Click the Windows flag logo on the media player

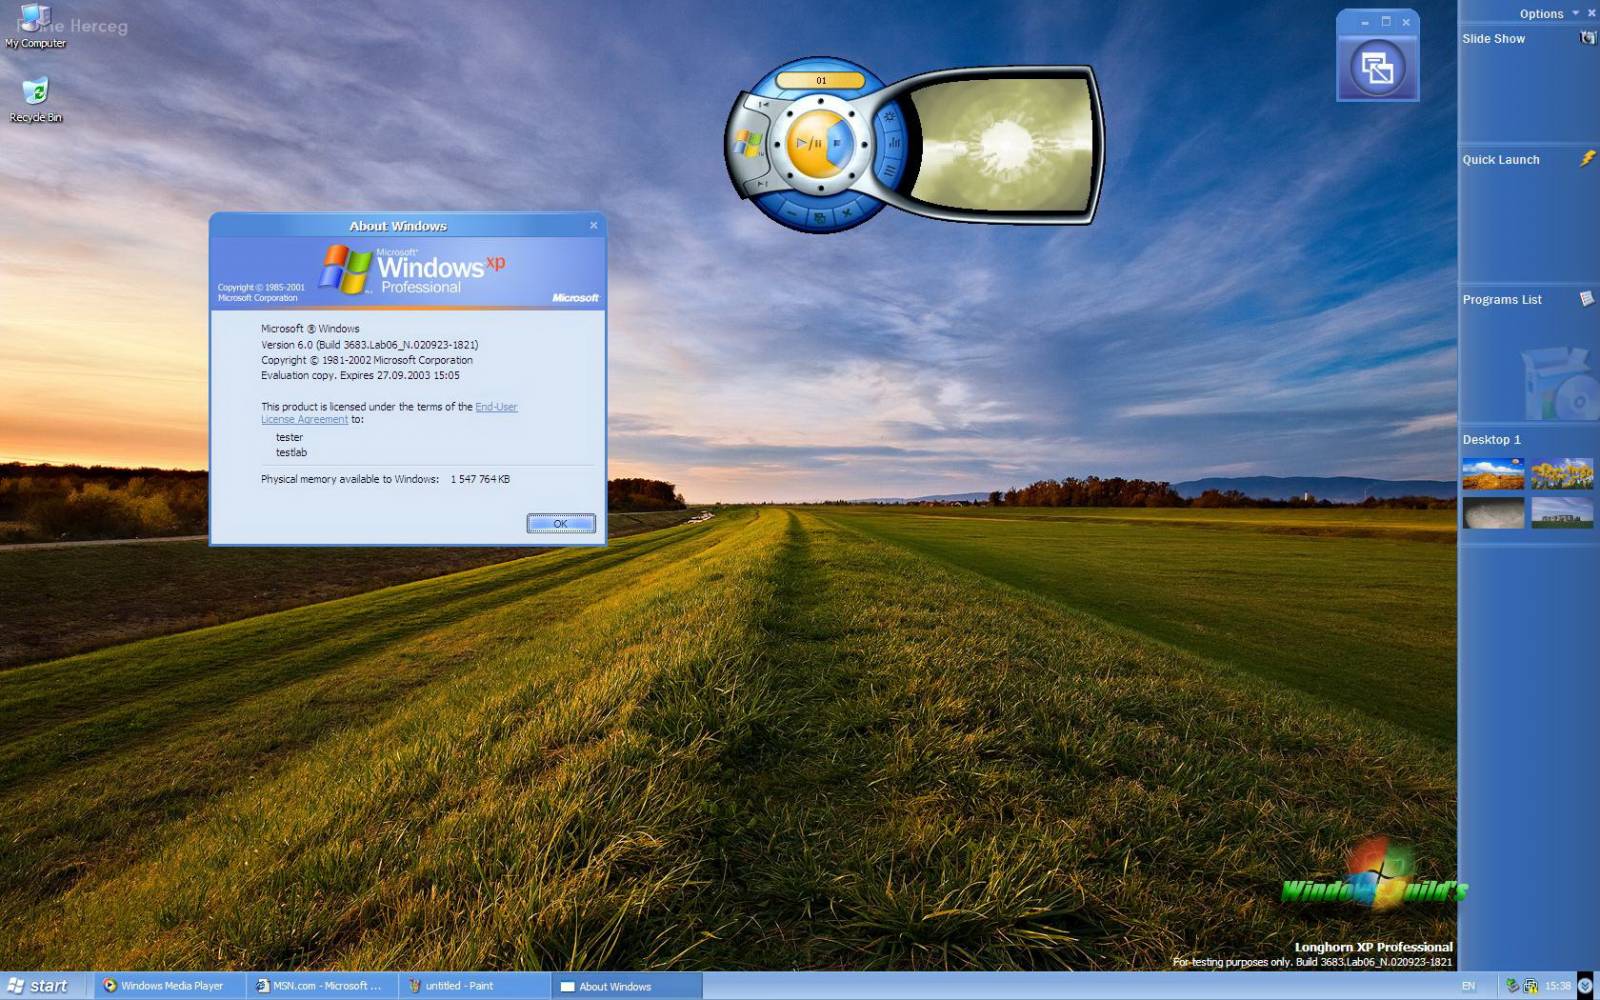(748, 143)
